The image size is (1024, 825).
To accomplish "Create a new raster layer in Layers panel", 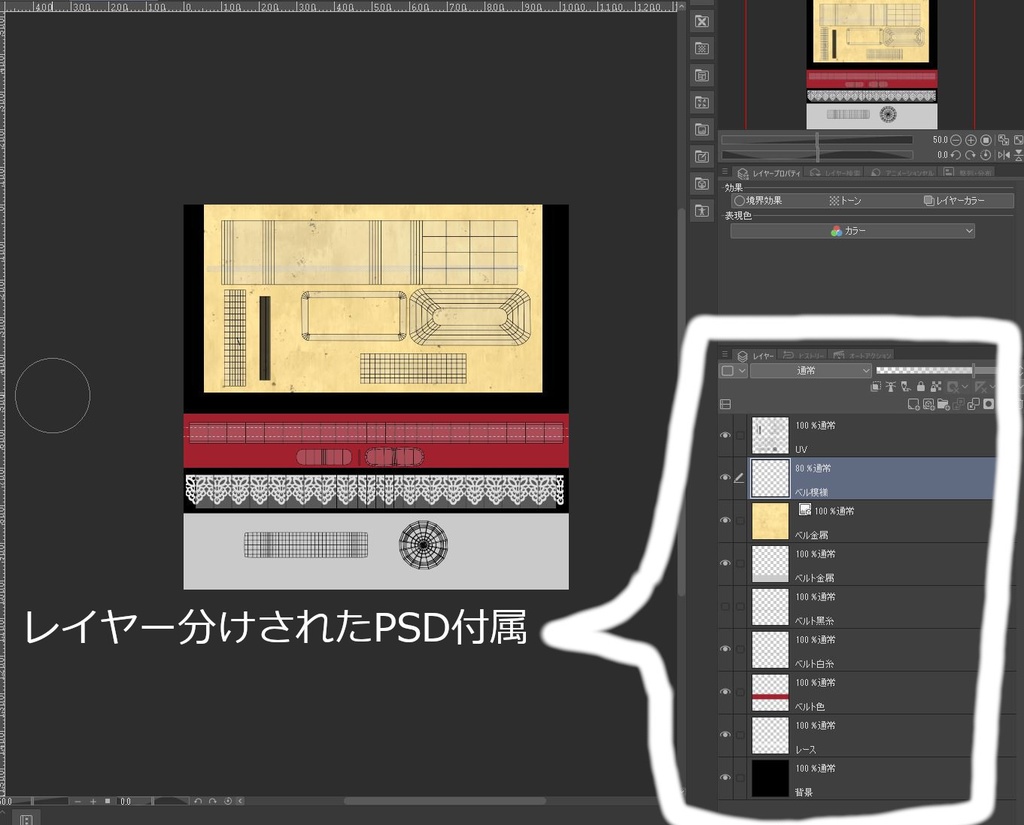I will tap(913, 404).
